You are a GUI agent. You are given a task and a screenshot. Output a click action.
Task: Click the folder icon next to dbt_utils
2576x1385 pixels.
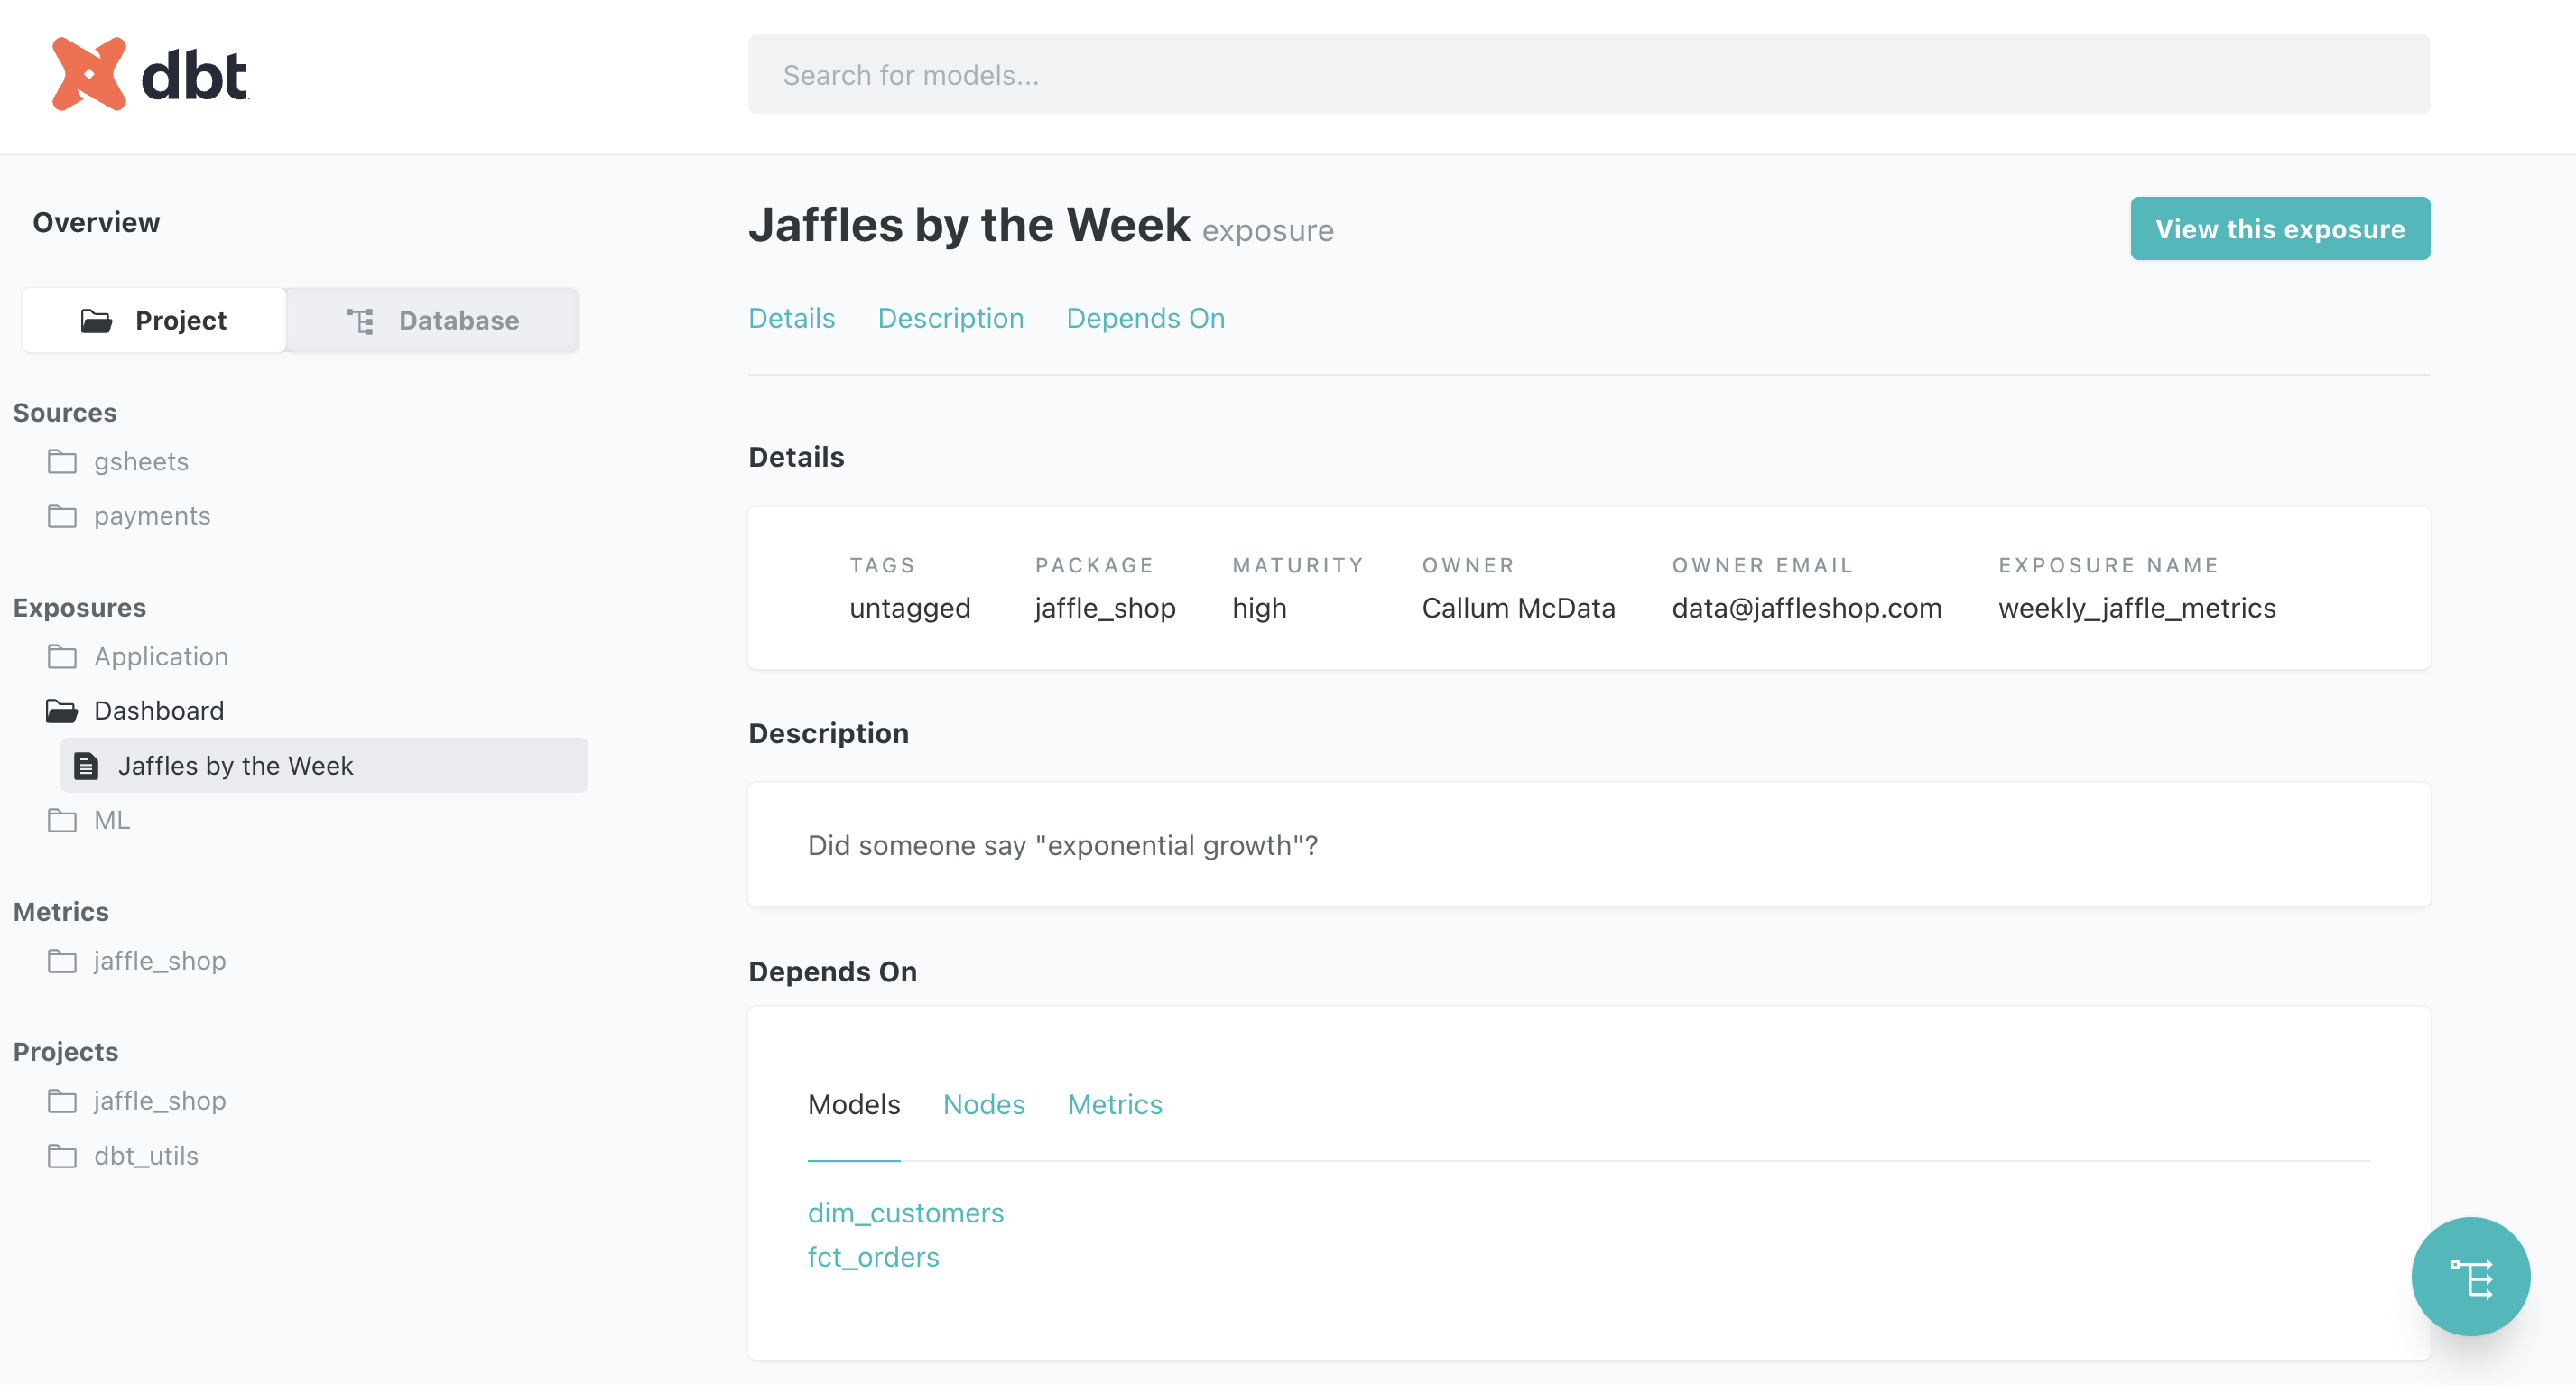click(x=62, y=1156)
